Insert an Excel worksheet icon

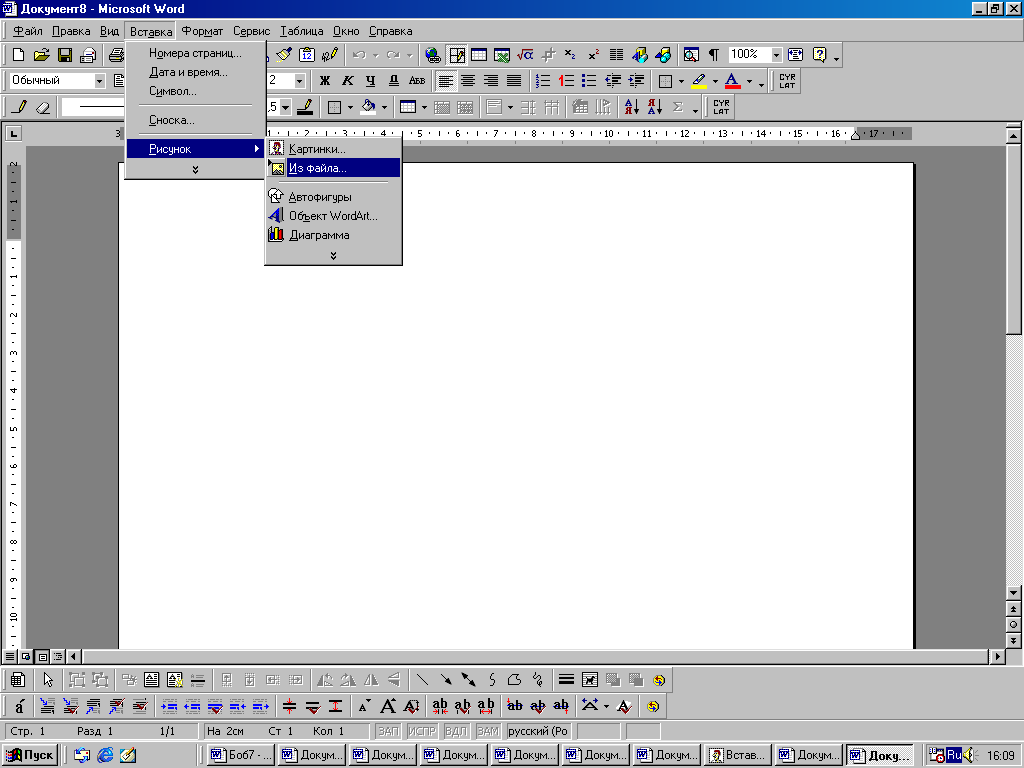point(502,55)
